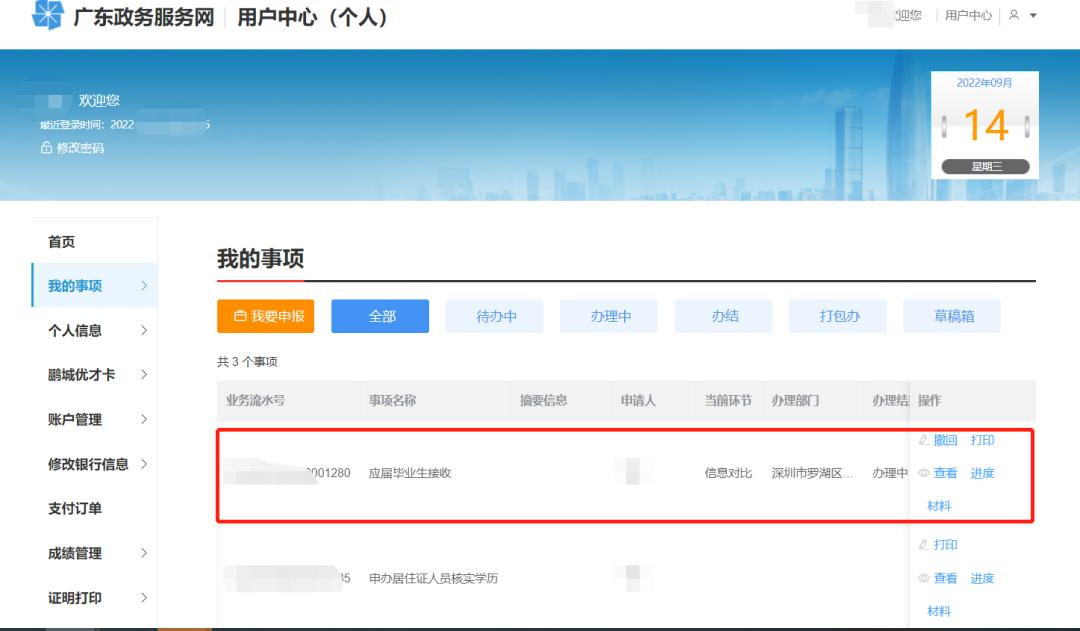The height and width of the screenshot is (631, 1080).
Task: Click the 我要申报 button
Action: tap(267, 315)
